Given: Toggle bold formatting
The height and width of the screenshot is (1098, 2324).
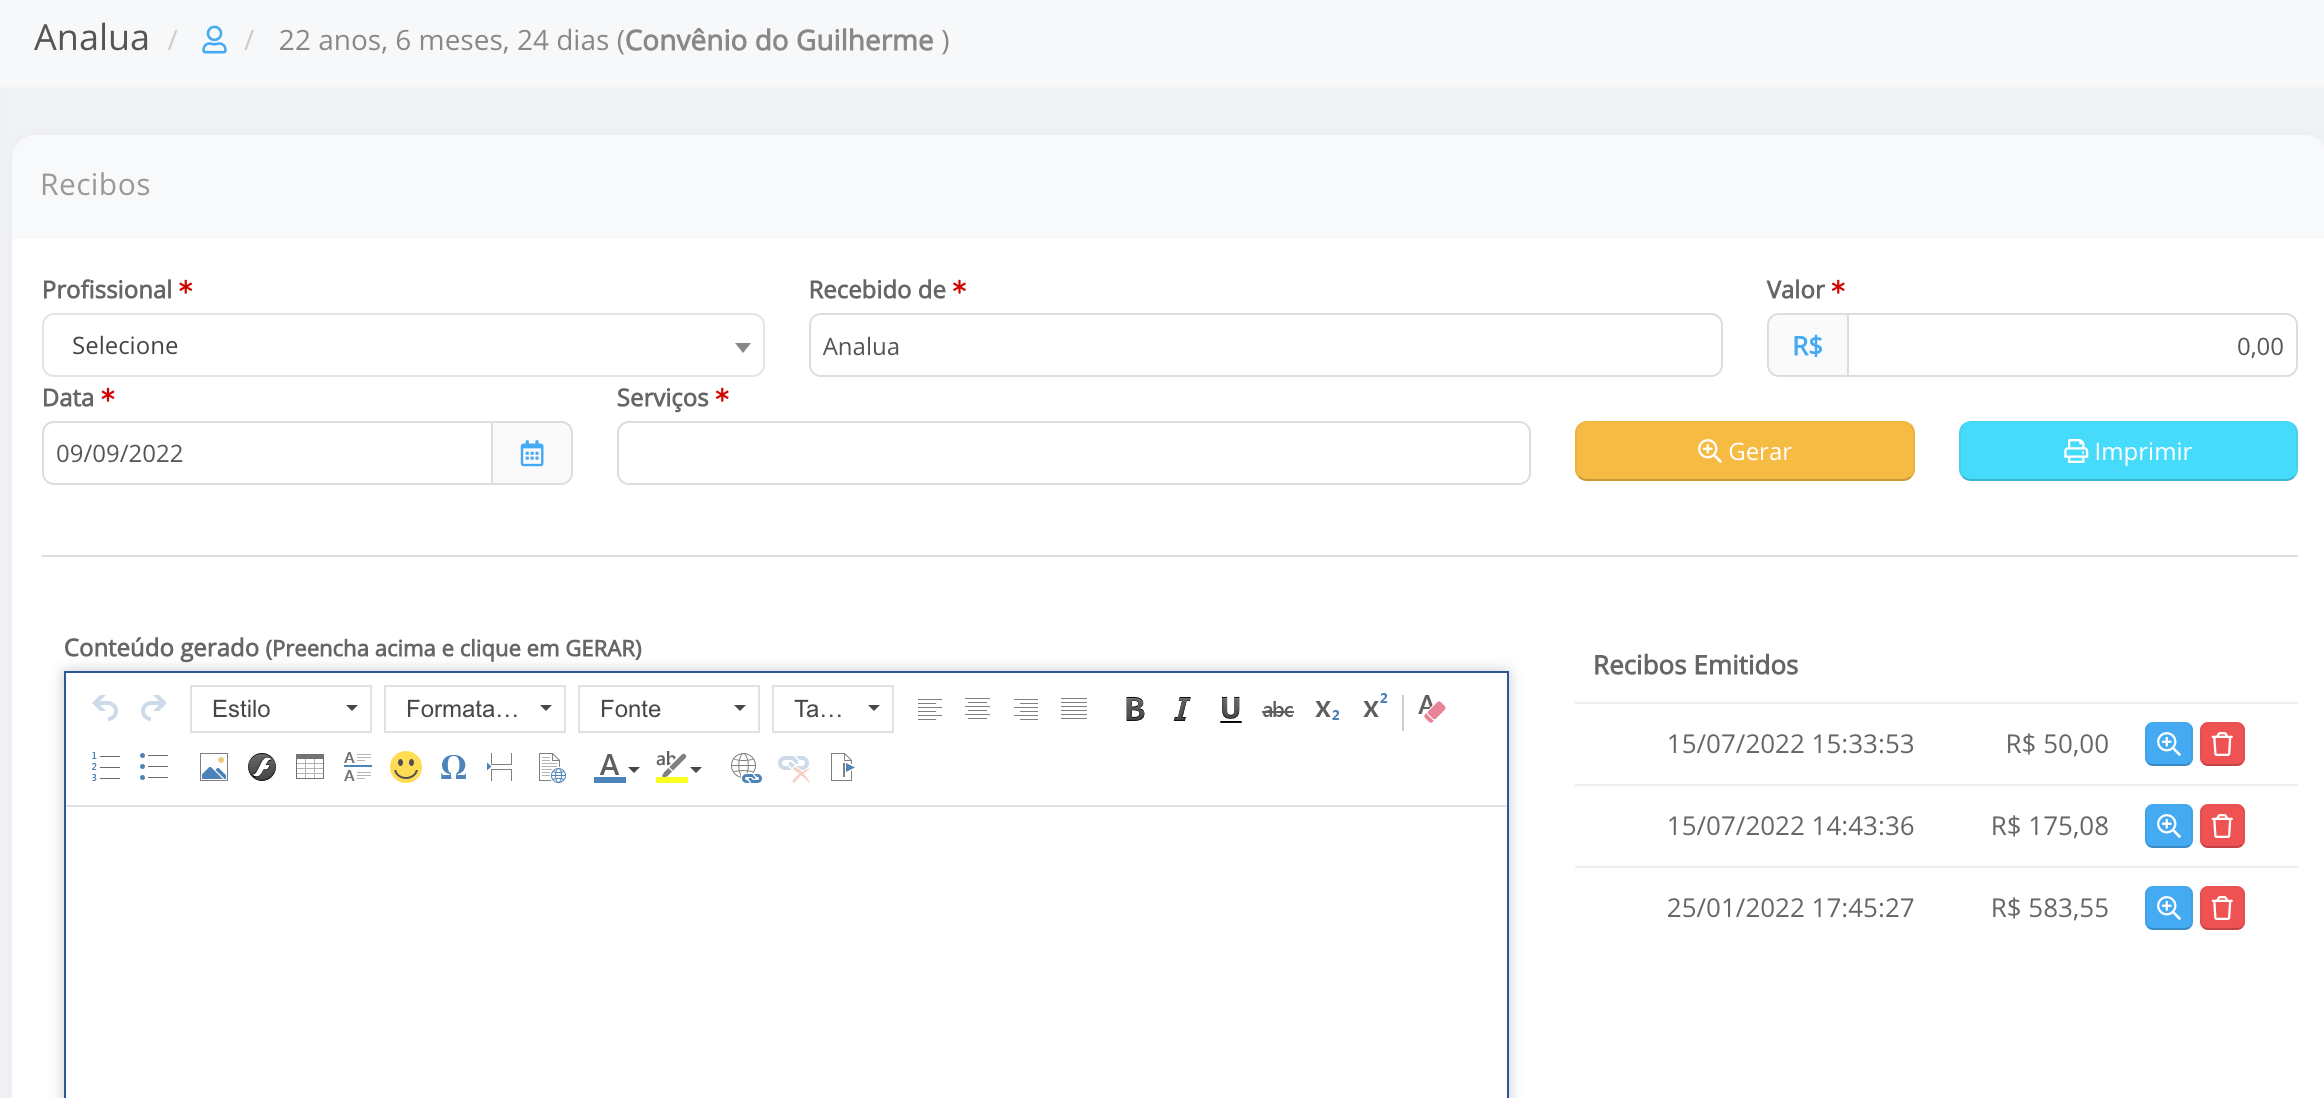Looking at the screenshot, I should (1134, 709).
